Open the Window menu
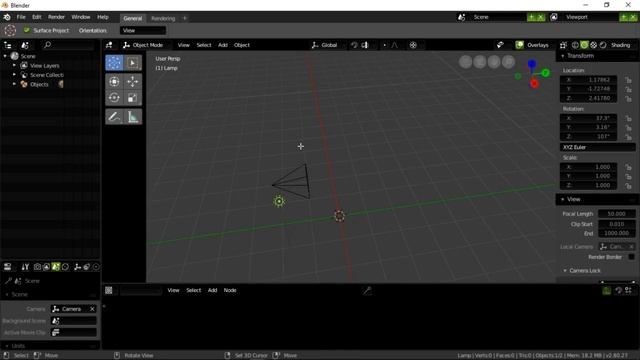Screen dimensions: 640x360 point(80,17)
